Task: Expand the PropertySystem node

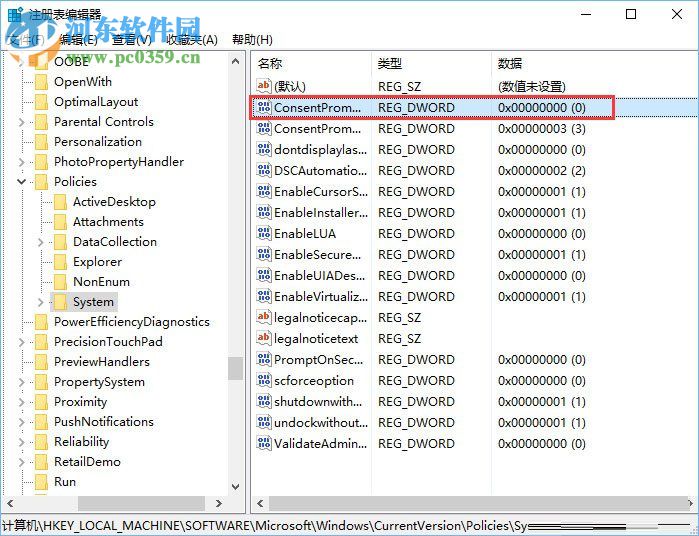Action: coord(21,382)
